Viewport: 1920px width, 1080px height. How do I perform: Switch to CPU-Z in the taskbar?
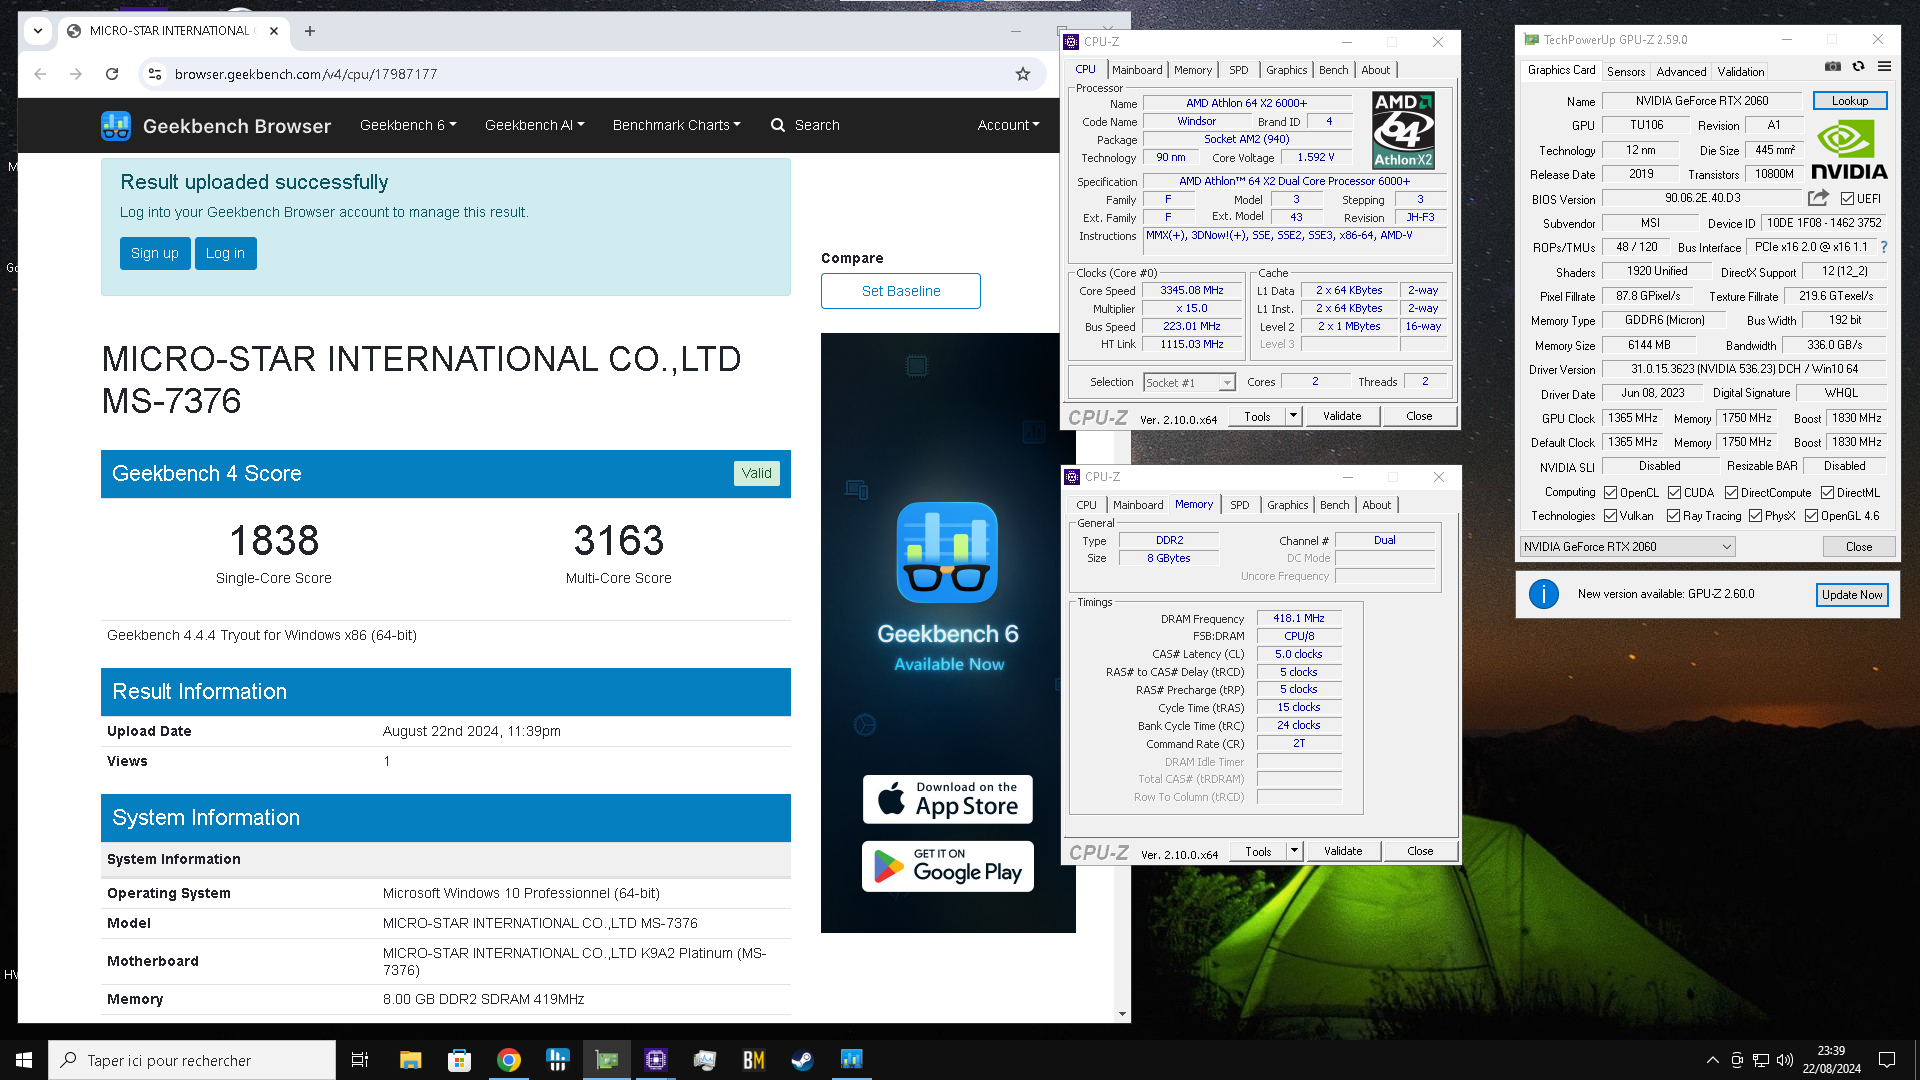(x=655, y=1060)
